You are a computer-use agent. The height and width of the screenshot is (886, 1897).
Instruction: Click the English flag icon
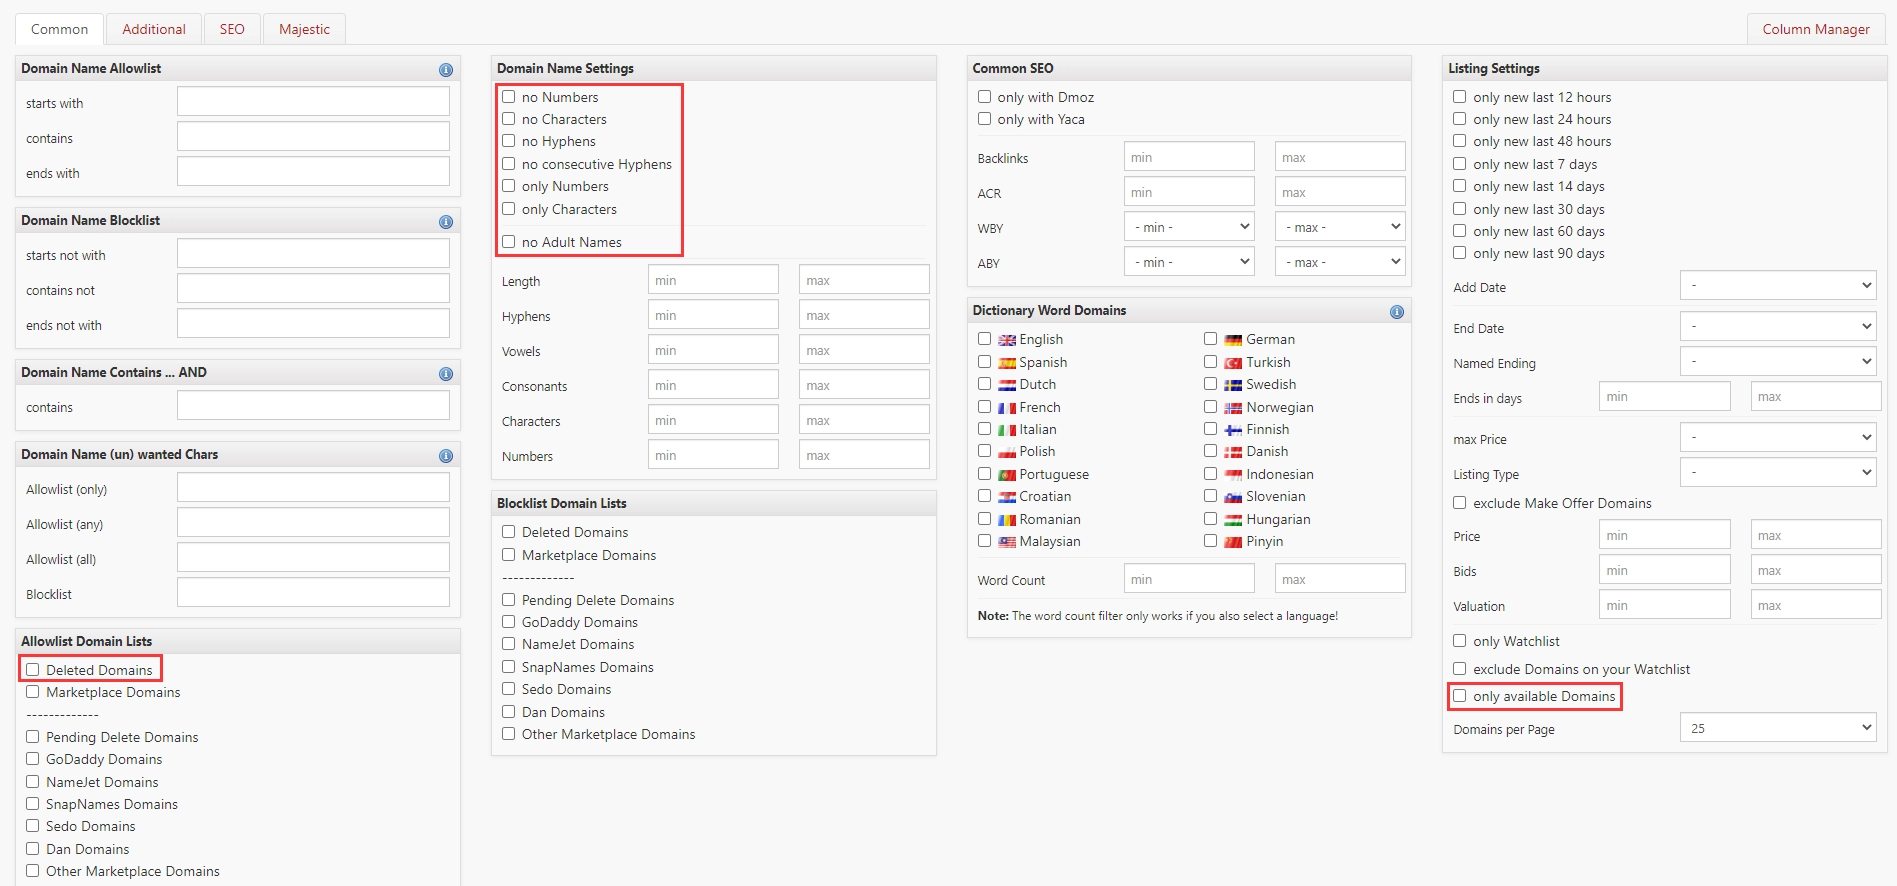click(x=1007, y=341)
